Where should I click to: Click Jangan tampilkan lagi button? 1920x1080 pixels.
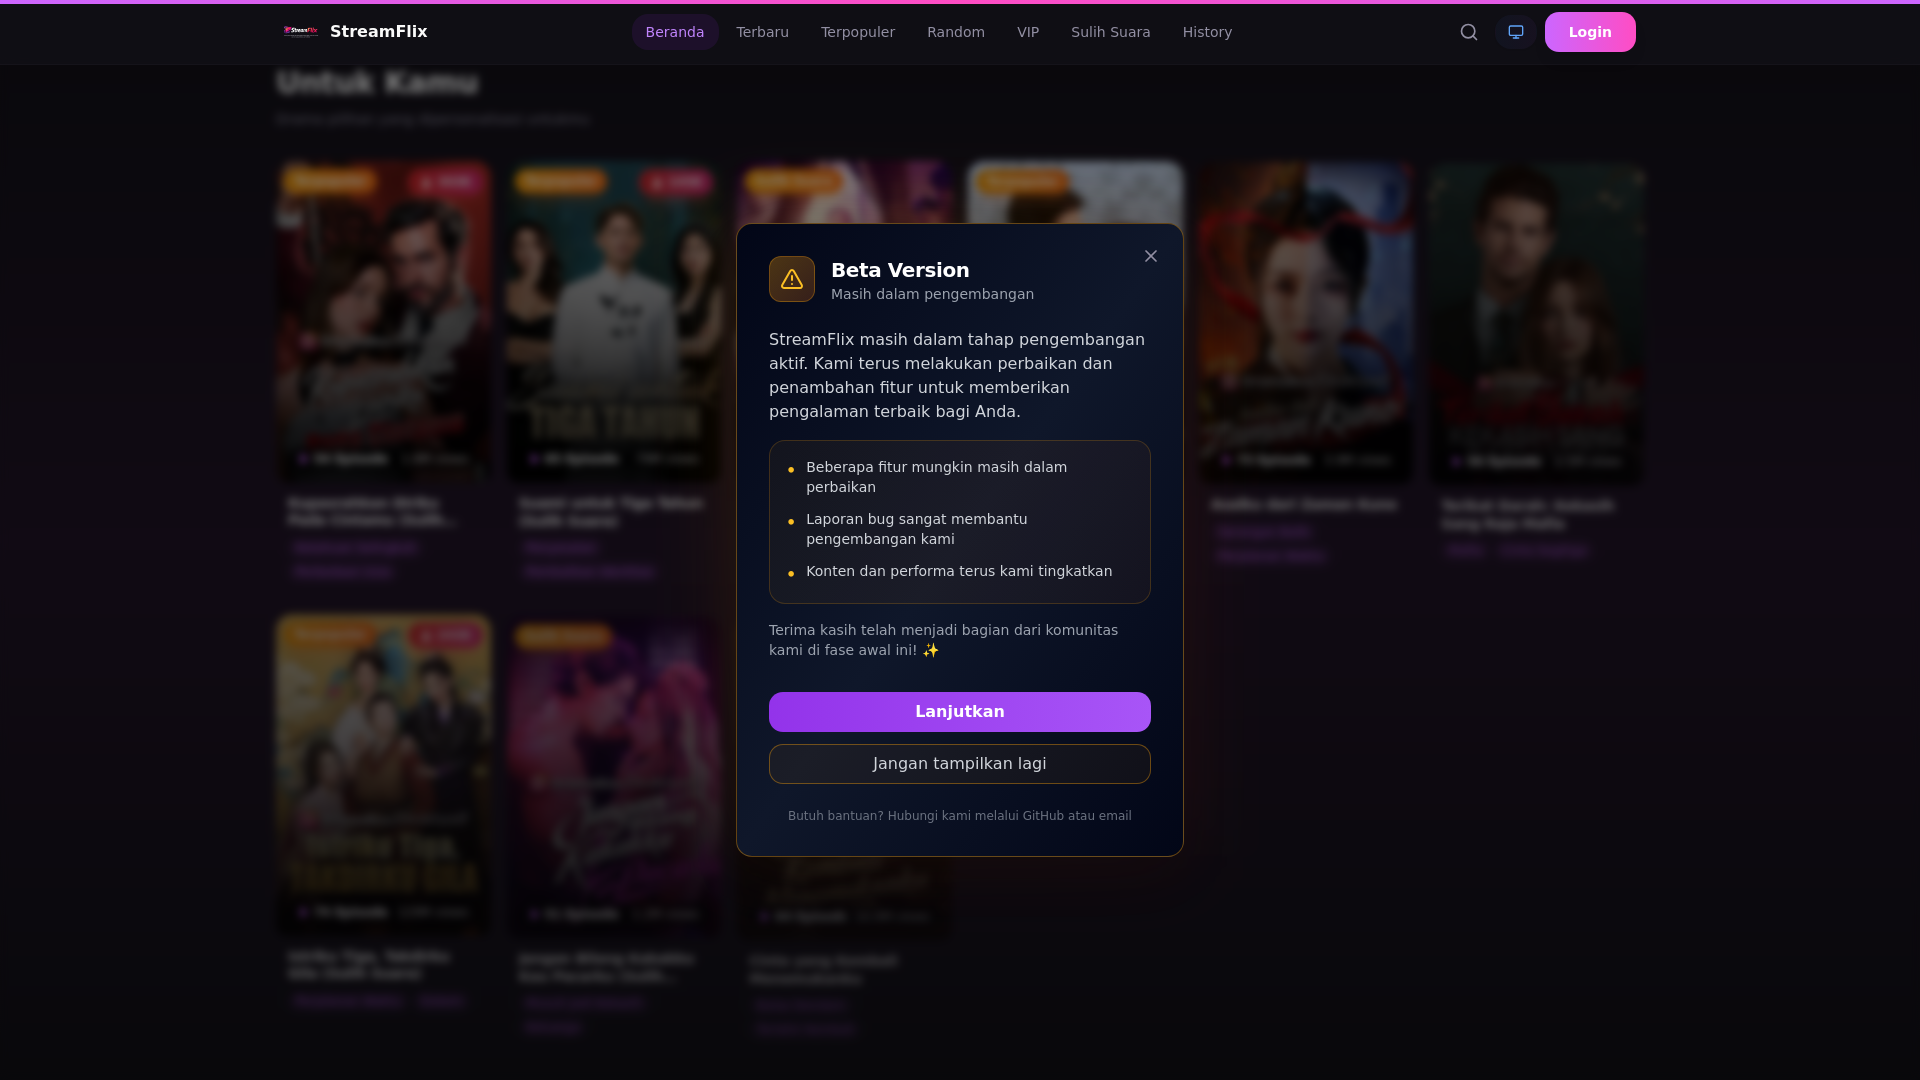pyautogui.click(x=960, y=764)
